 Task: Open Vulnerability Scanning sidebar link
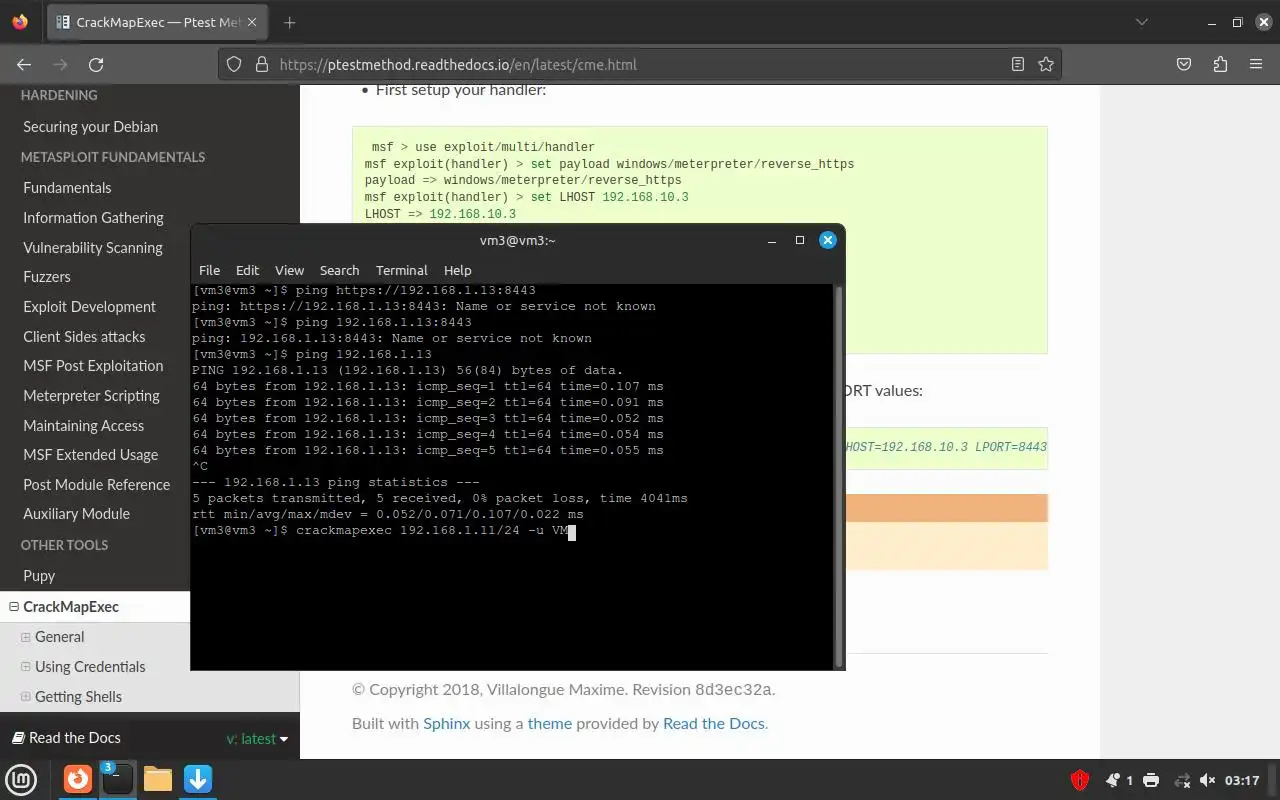coord(93,248)
